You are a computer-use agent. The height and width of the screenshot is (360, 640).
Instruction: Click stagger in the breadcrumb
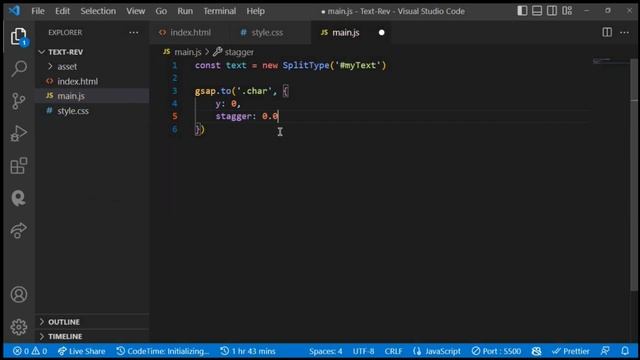pos(239,52)
